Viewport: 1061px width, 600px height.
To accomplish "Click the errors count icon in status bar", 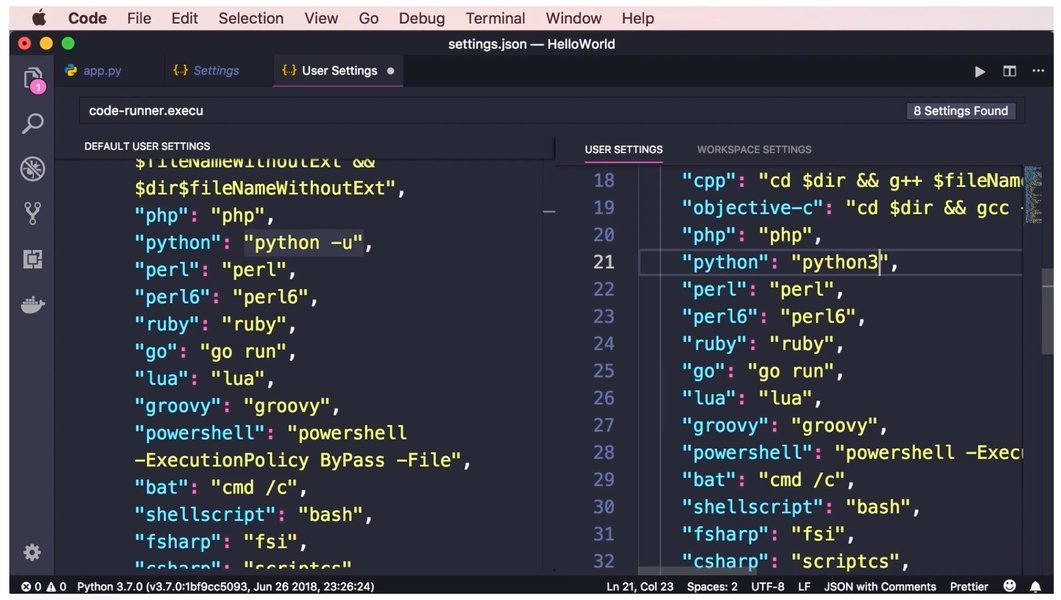I will point(31,586).
